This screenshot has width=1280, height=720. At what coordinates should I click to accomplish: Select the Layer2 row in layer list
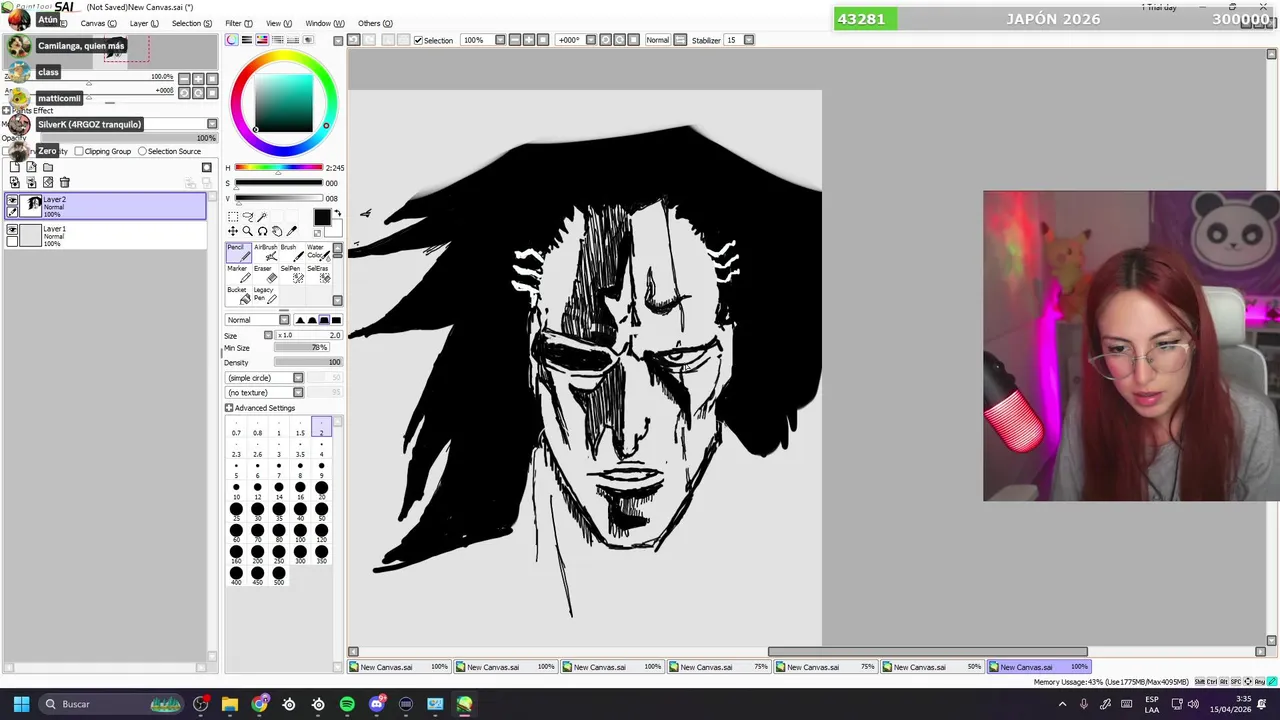105,206
